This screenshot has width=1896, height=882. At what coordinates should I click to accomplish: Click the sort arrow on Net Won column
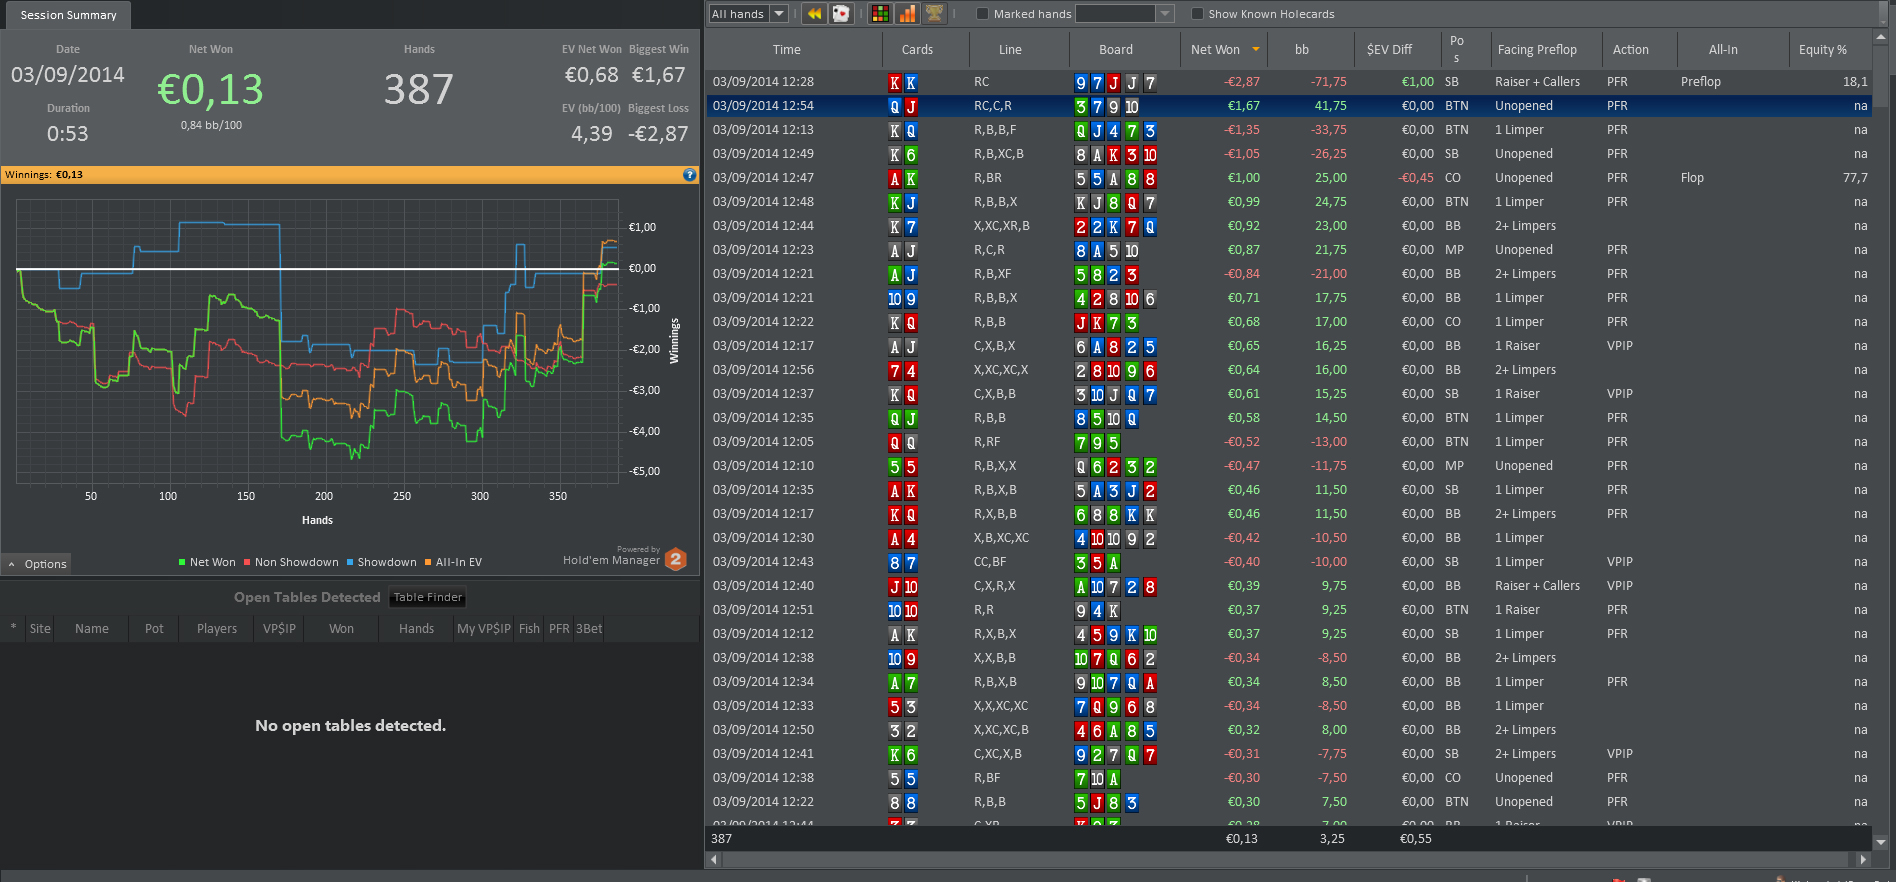[1256, 49]
